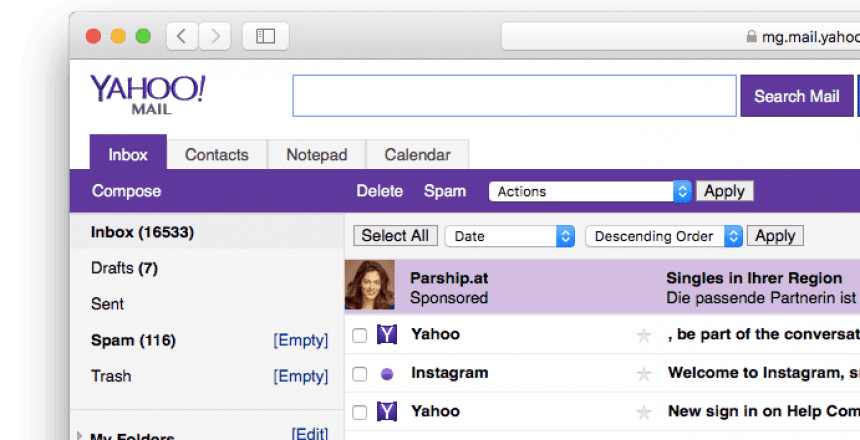Click inside the mail search field
The height and width of the screenshot is (440, 860).
514,96
